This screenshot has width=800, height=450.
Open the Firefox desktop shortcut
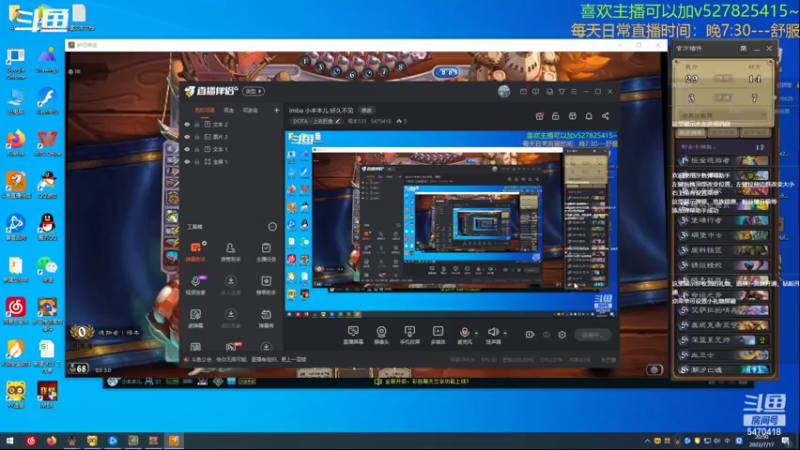(16, 144)
